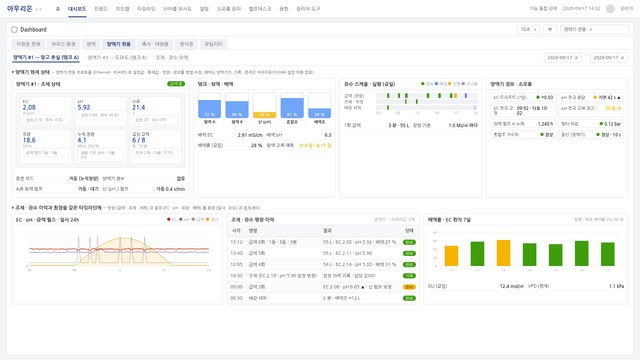This screenshot has width=640, height=360.
Task: Click the status badge on 10:30 row
Action: point(409,276)
